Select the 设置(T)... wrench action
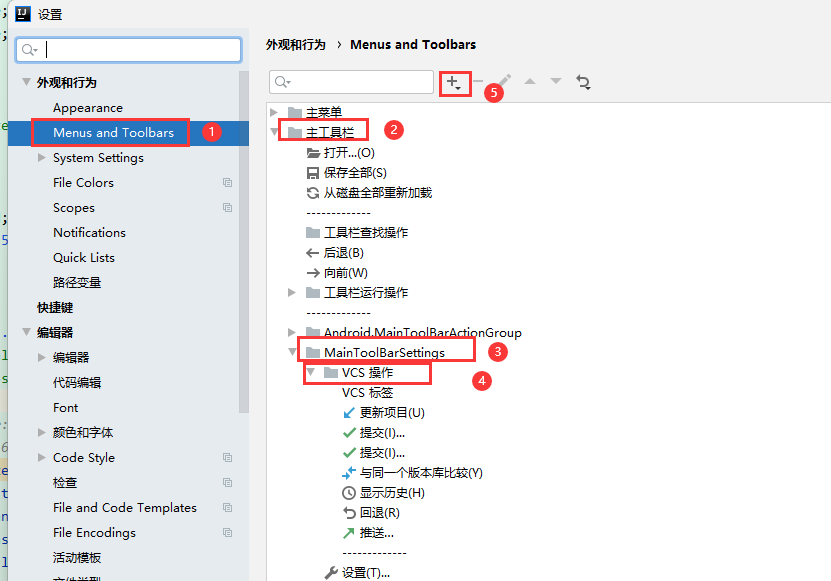The image size is (831, 581). (x=365, y=572)
